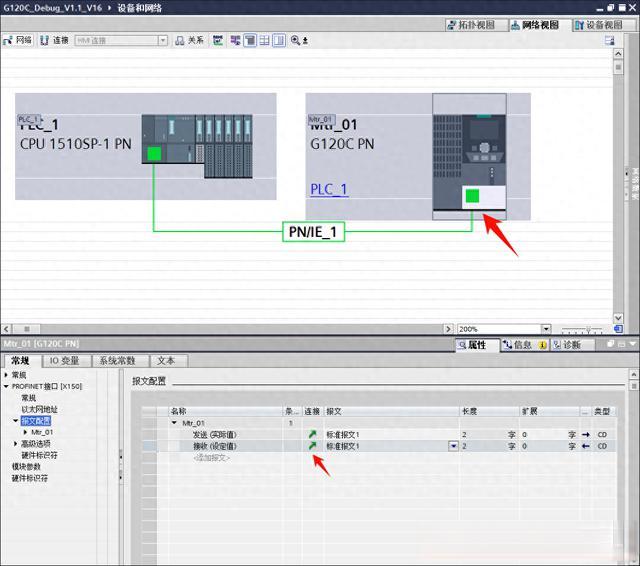The width and height of the screenshot is (640, 566).
Task: Collapse the 报文配置 tree node arrow
Action: pos(16,421)
